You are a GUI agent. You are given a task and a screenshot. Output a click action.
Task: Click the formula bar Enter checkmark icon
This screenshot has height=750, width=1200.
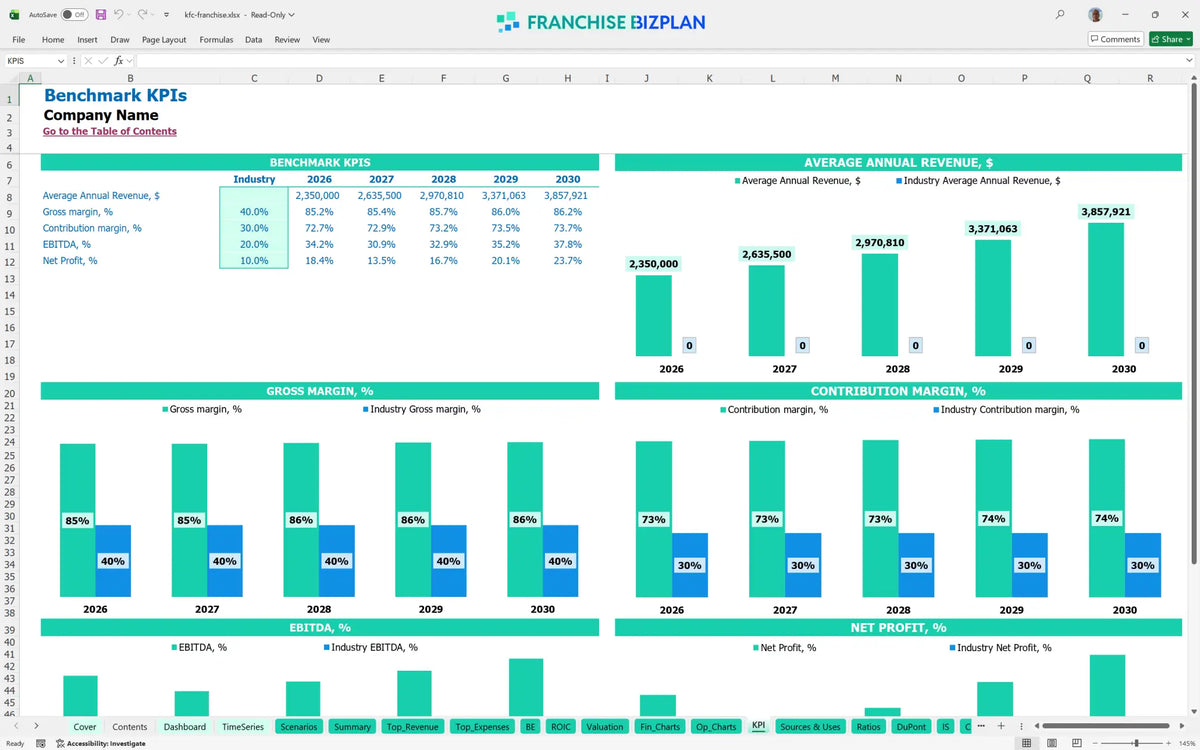pos(103,61)
